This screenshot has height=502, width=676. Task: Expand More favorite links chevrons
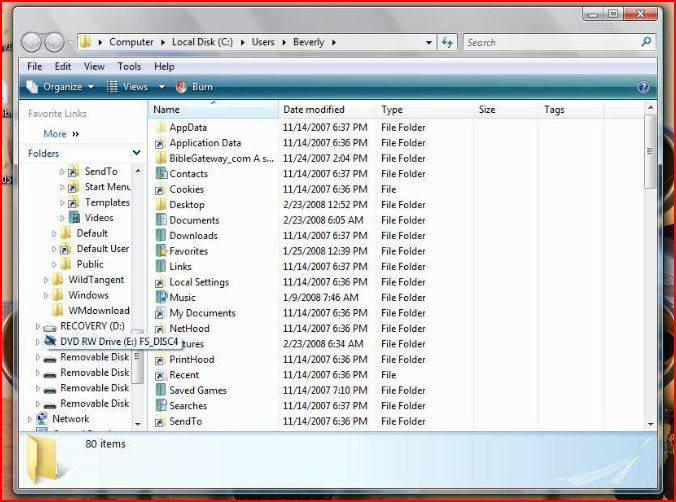coord(76,134)
